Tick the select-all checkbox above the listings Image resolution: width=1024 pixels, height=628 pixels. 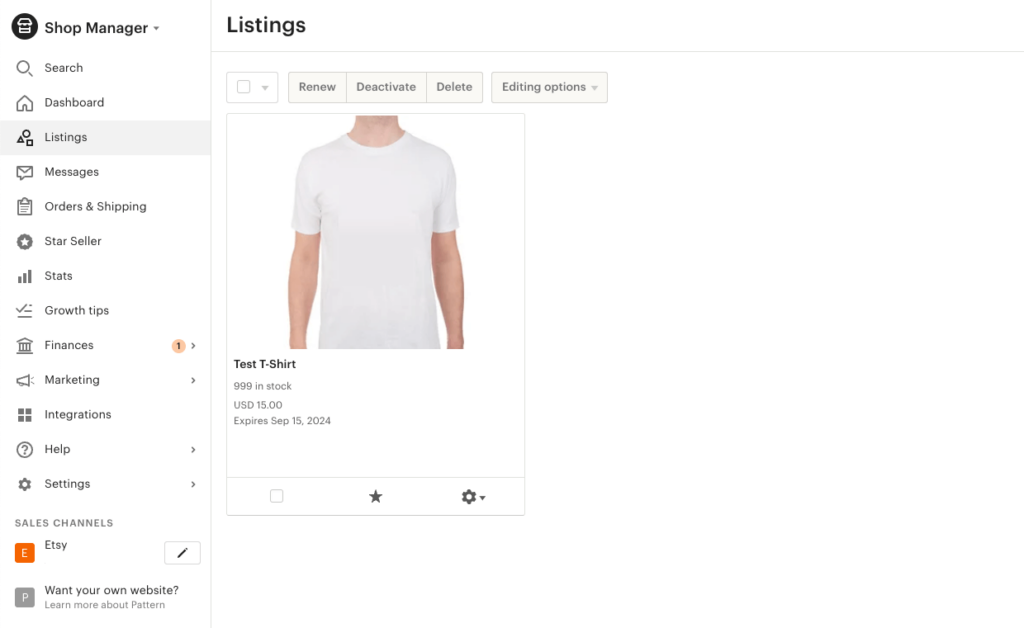243,87
